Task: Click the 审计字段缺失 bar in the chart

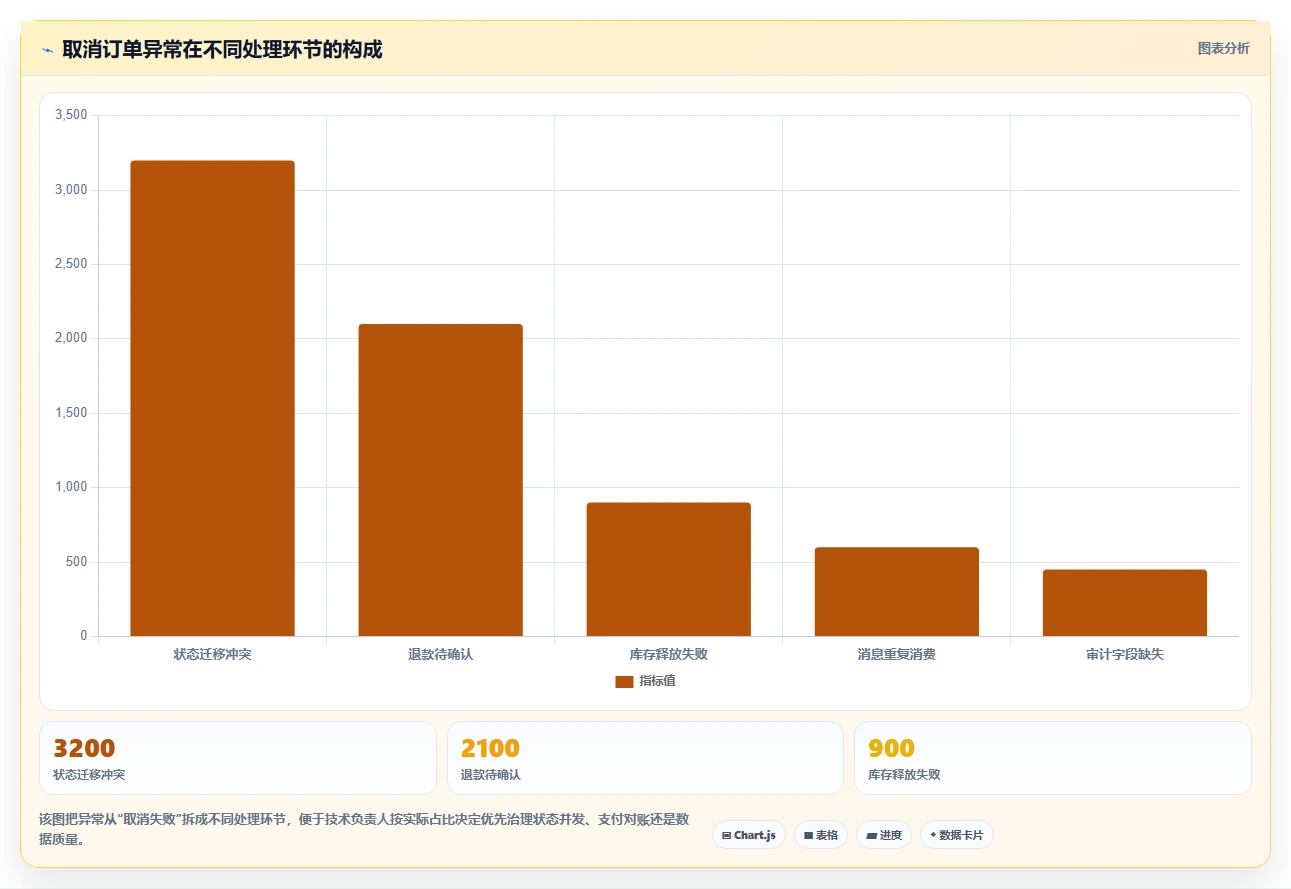Action: tap(1124, 603)
